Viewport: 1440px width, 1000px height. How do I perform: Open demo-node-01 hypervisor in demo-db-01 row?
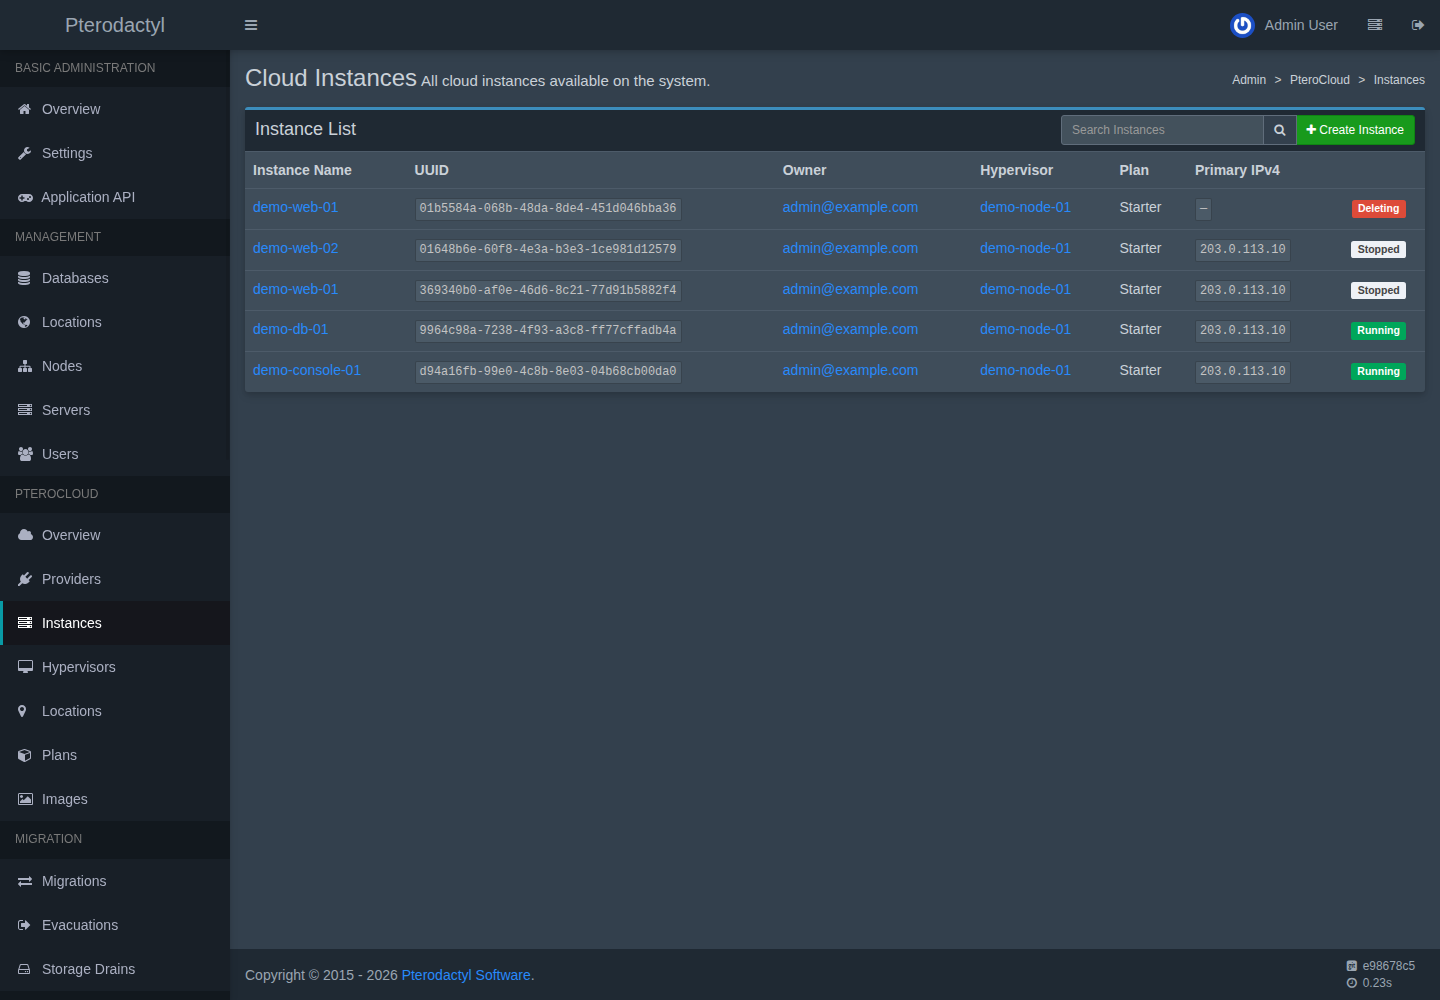point(1025,329)
